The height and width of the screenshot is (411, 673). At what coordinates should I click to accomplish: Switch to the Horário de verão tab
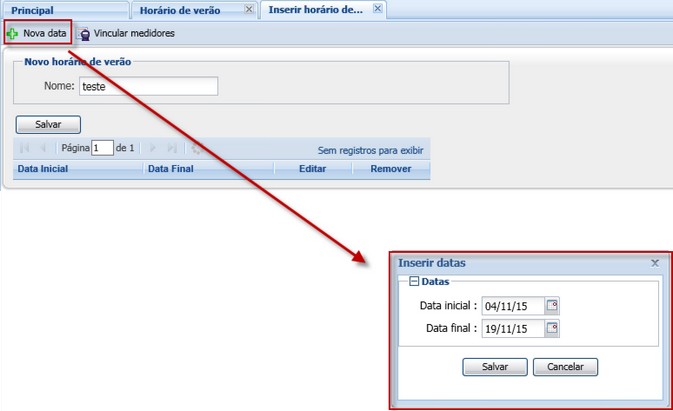click(189, 10)
